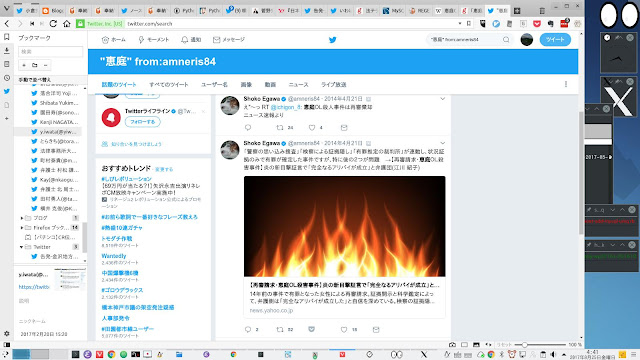The image size is (640, 360).
Task: Like the tweet with fire image
Action: click(344, 329)
